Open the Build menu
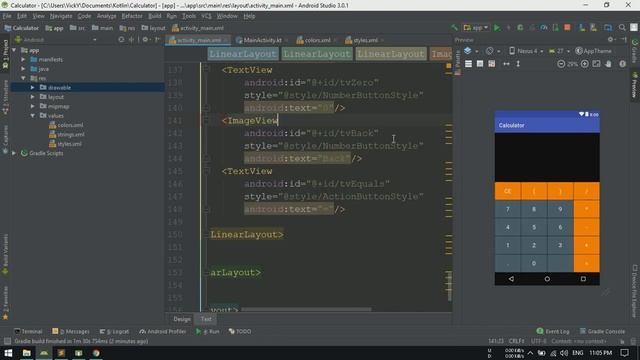 coord(154,16)
